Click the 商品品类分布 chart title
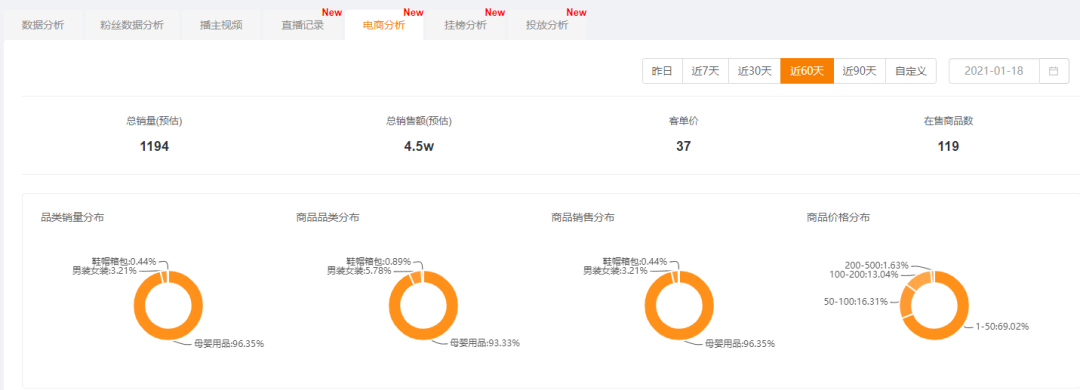The image size is (1080, 390). pyautogui.click(x=327, y=218)
